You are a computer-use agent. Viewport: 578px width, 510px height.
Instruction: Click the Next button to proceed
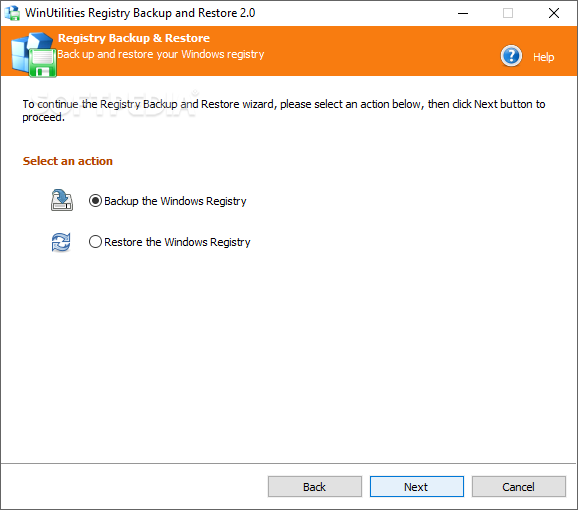tap(417, 486)
